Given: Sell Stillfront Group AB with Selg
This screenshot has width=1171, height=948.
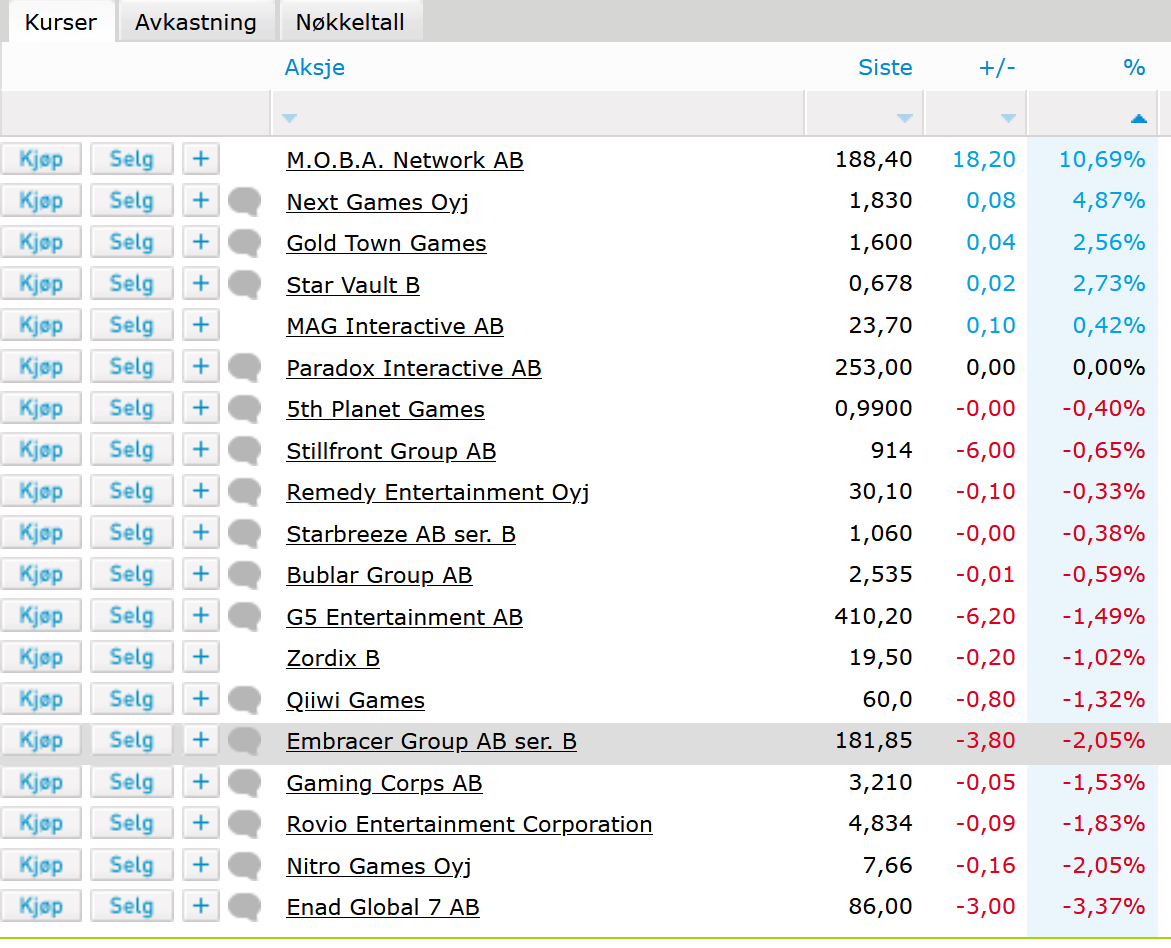Looking at the screenshot, I should 131,449.
